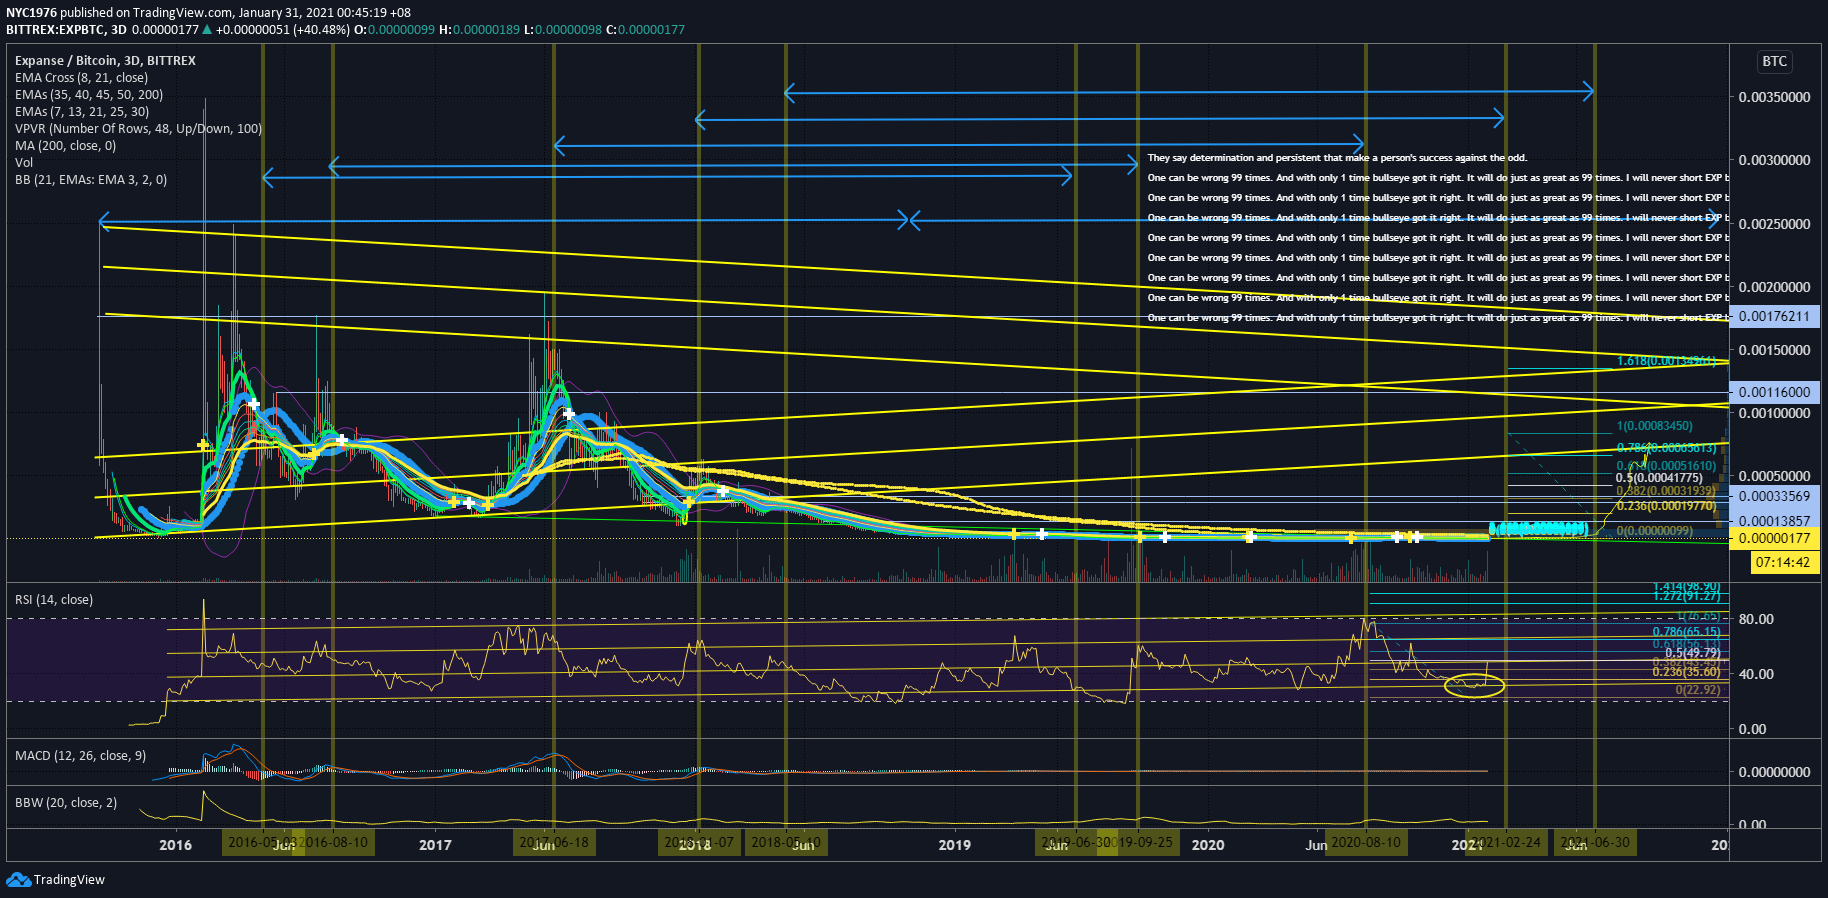The height and width of the screenshot is (898, 1828).
Task: Click the 0.00033569 price label
Action: 1774,497
